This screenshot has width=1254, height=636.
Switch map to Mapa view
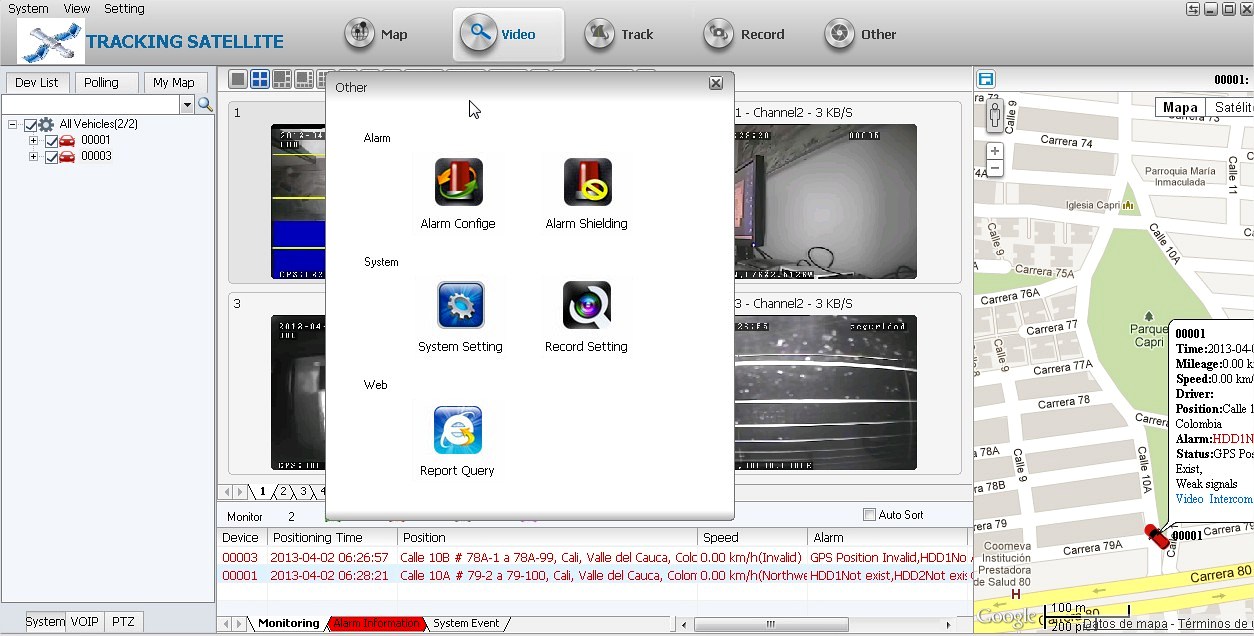click(1180, 108)
